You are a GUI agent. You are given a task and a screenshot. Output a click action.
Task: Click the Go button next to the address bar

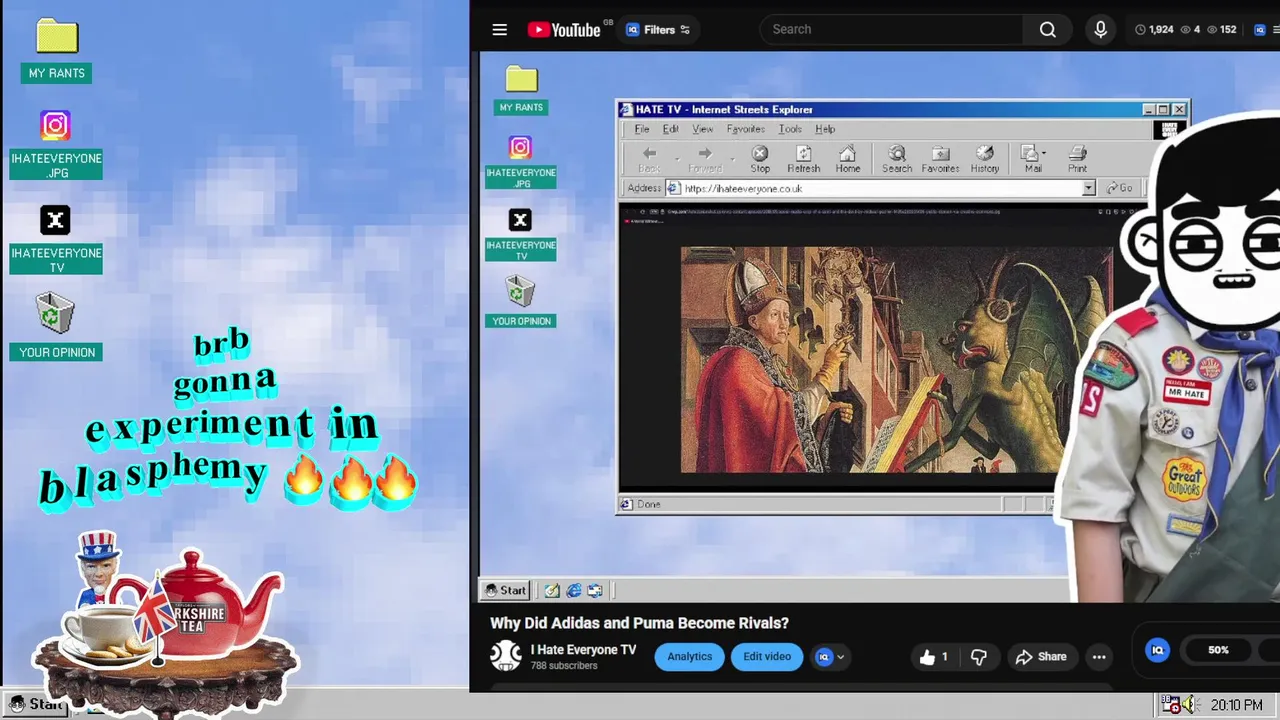1120,188
